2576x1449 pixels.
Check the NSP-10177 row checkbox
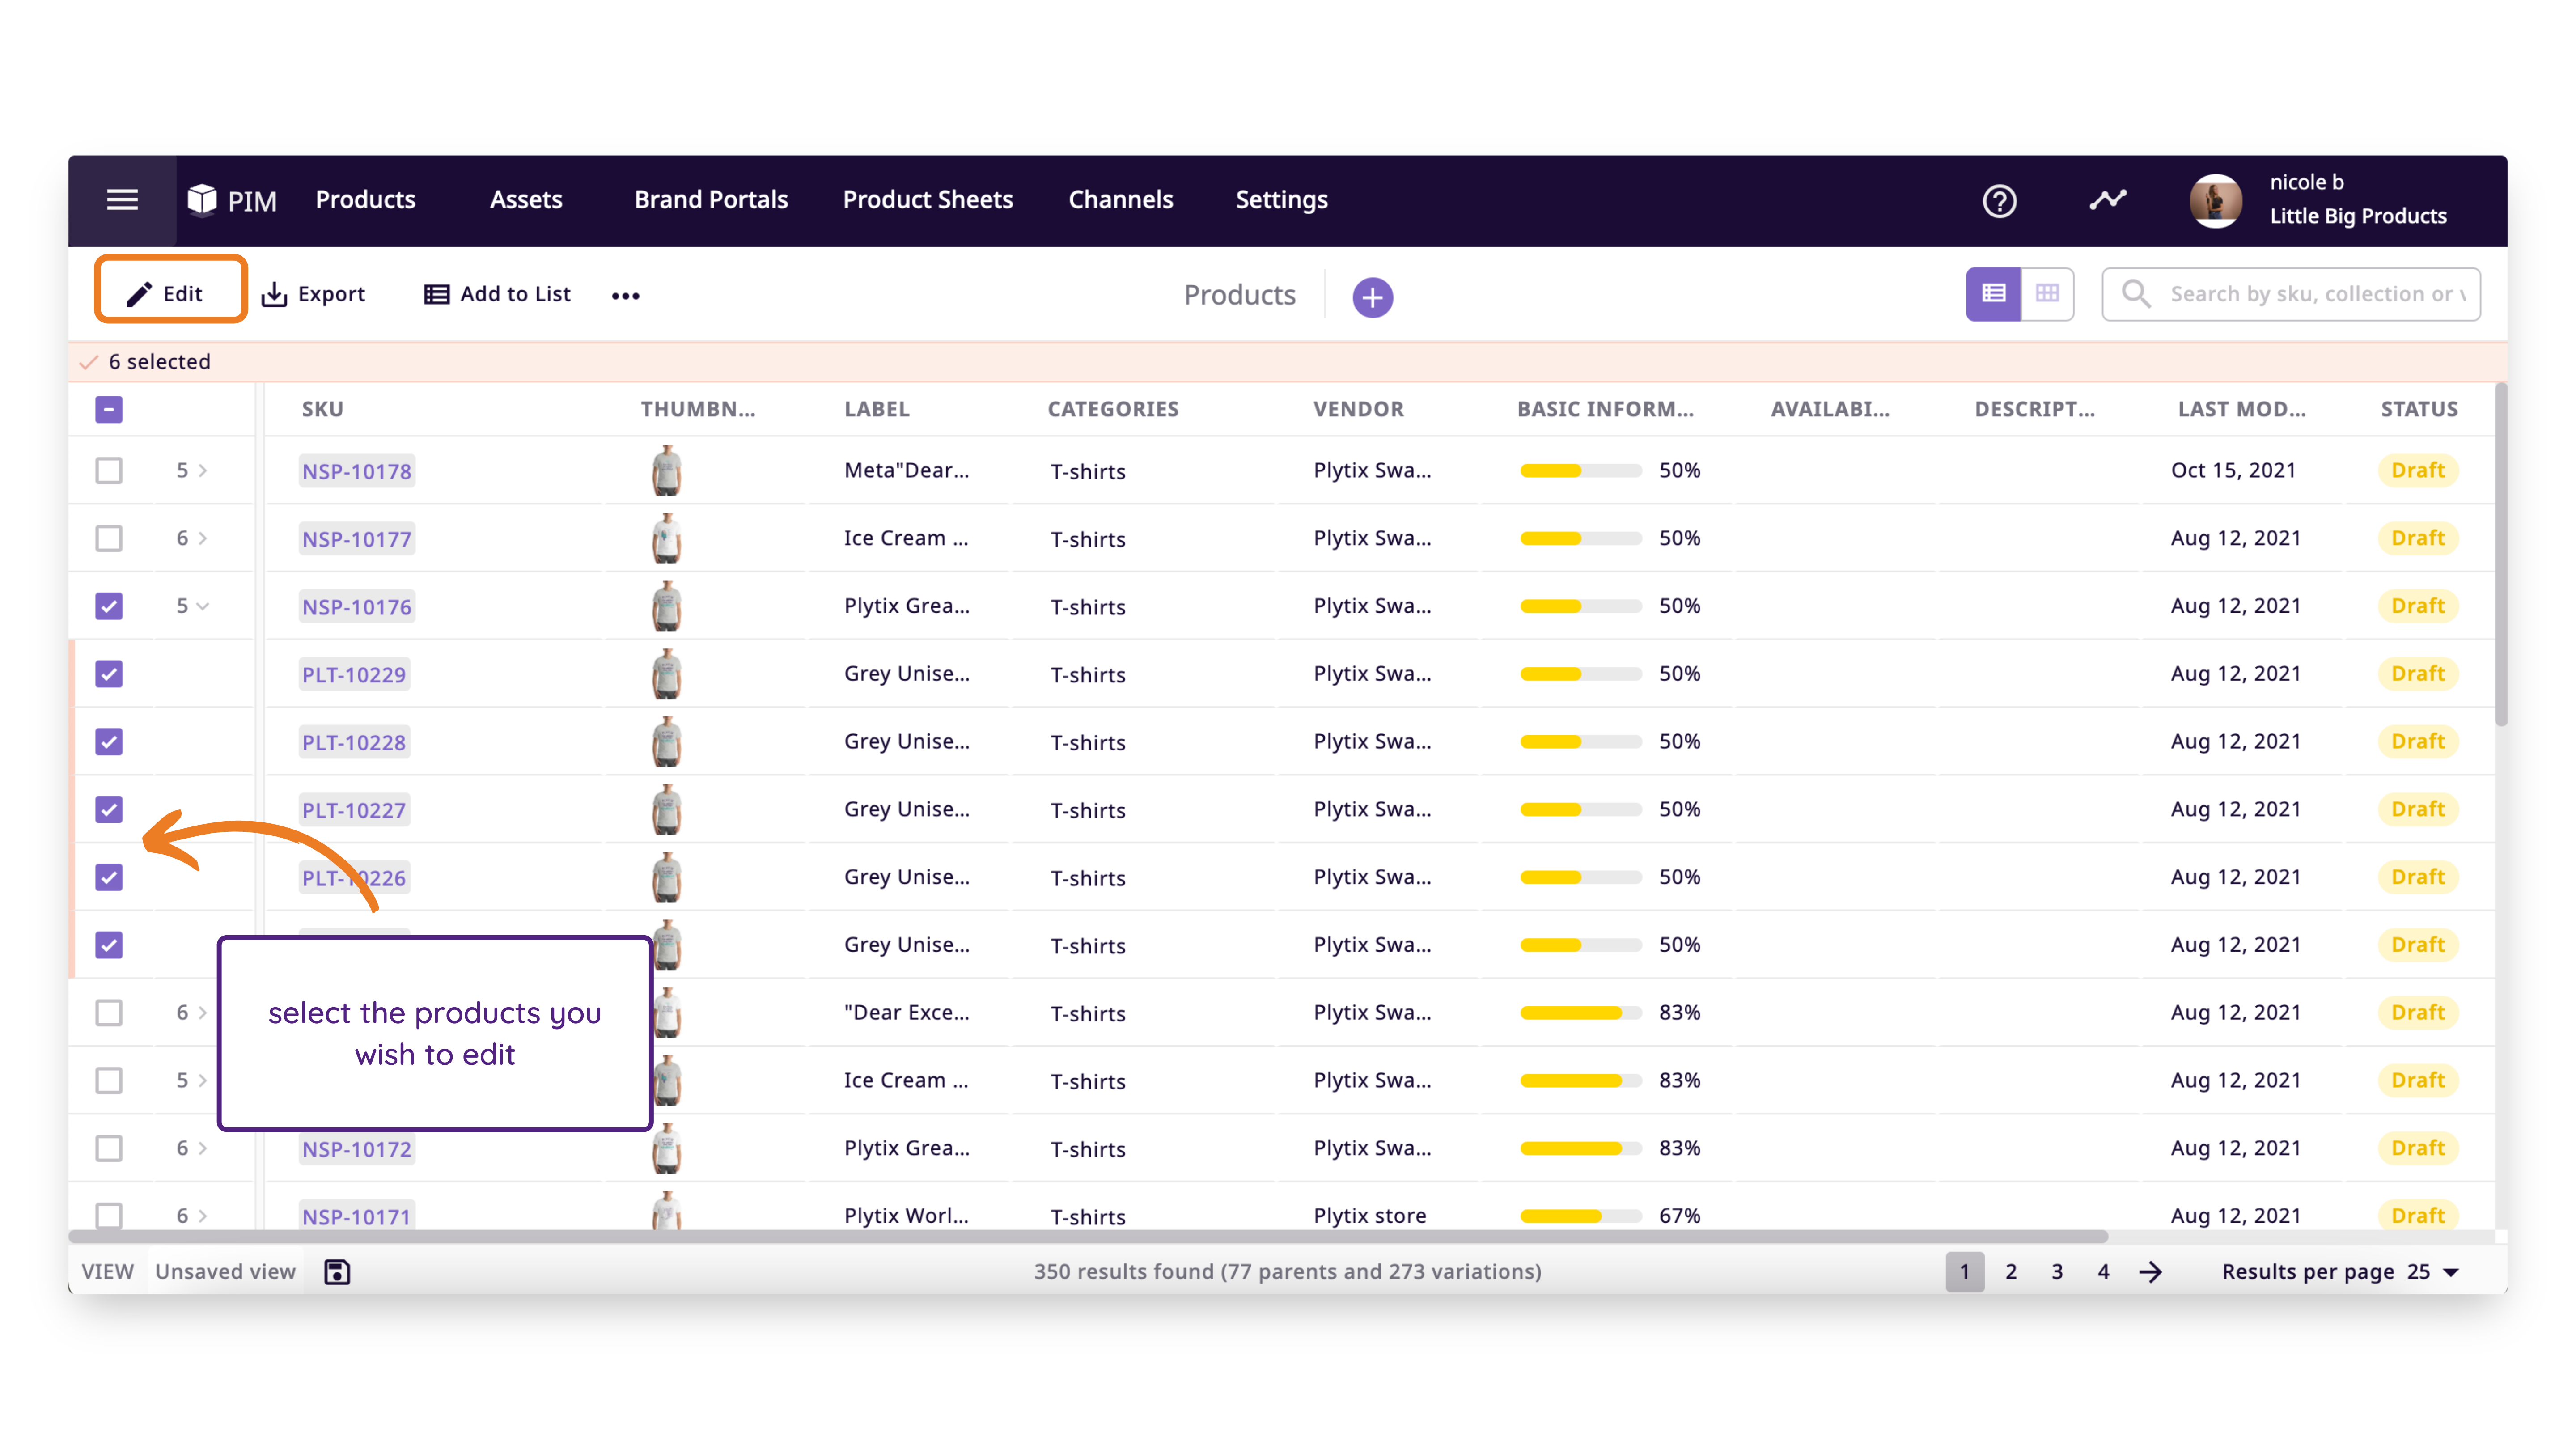[109, 538]
